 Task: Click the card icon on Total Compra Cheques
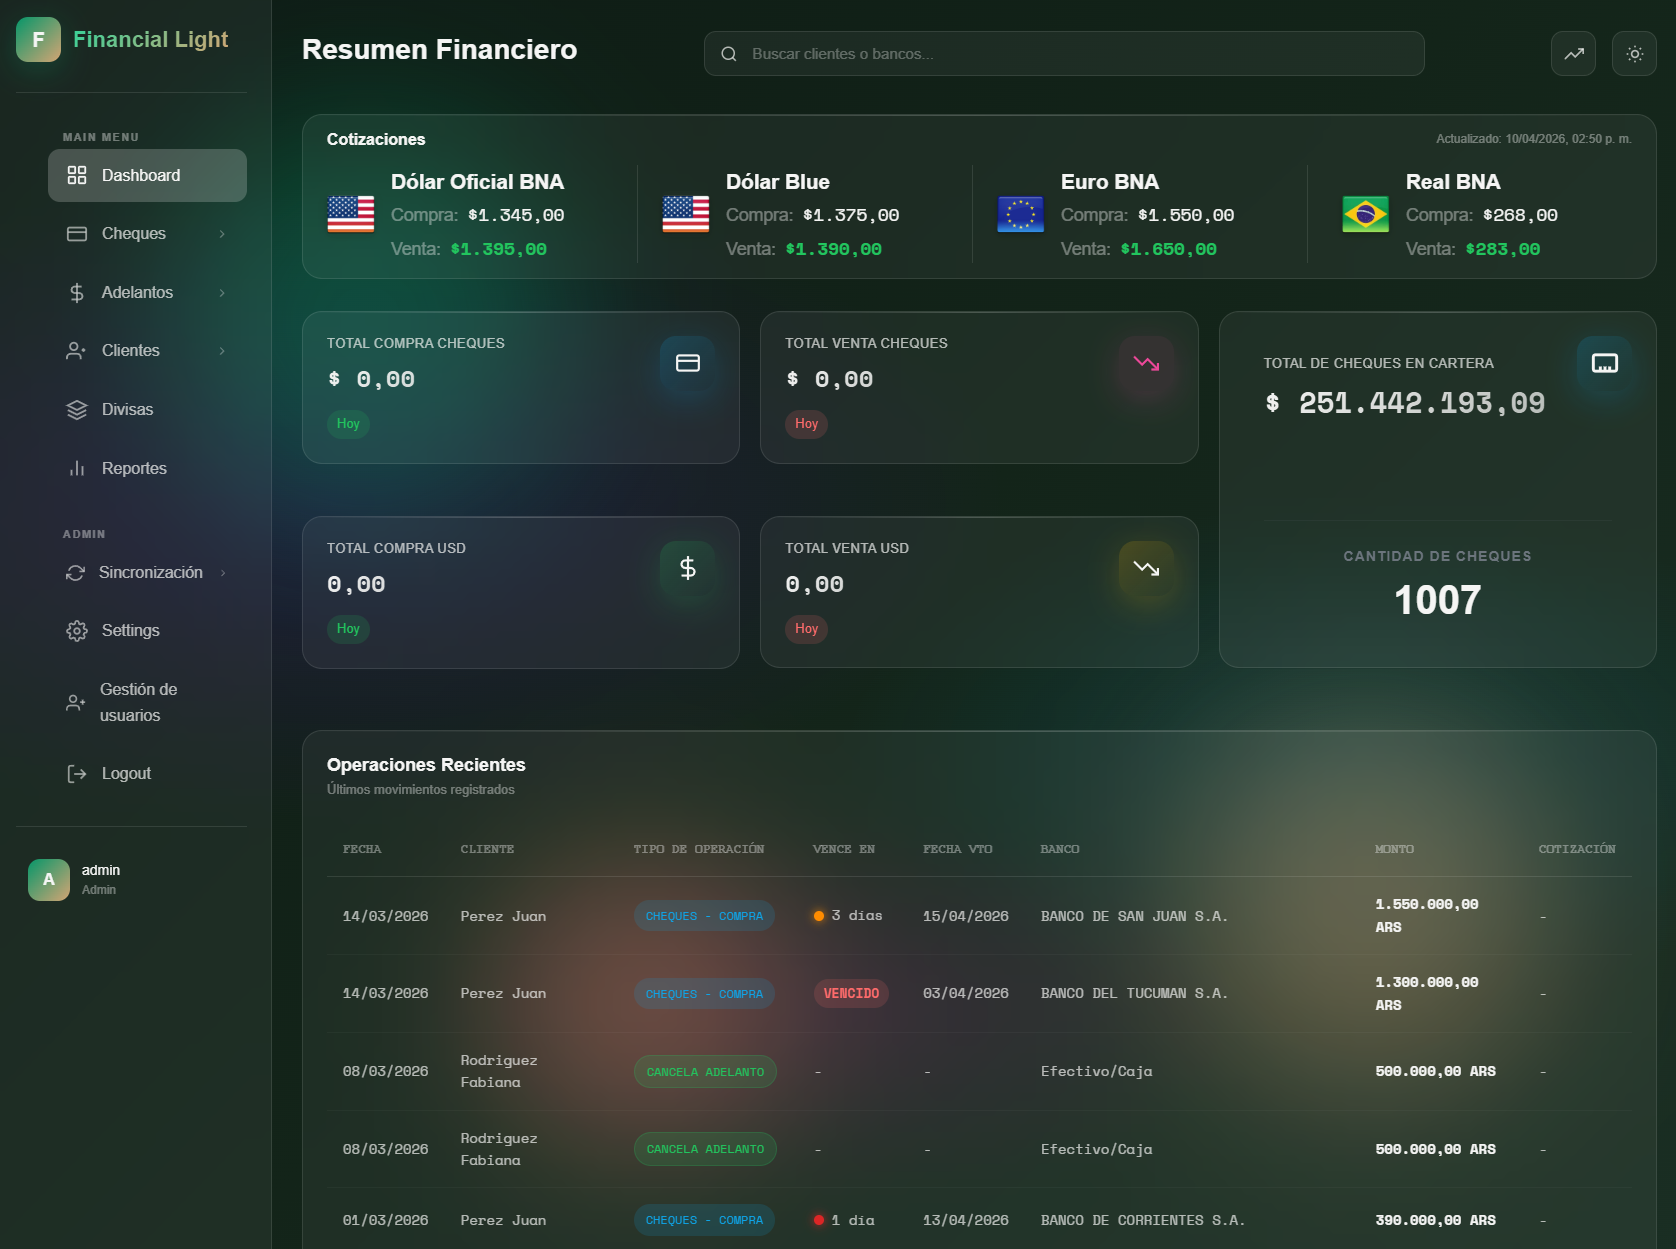click(688, 363)
